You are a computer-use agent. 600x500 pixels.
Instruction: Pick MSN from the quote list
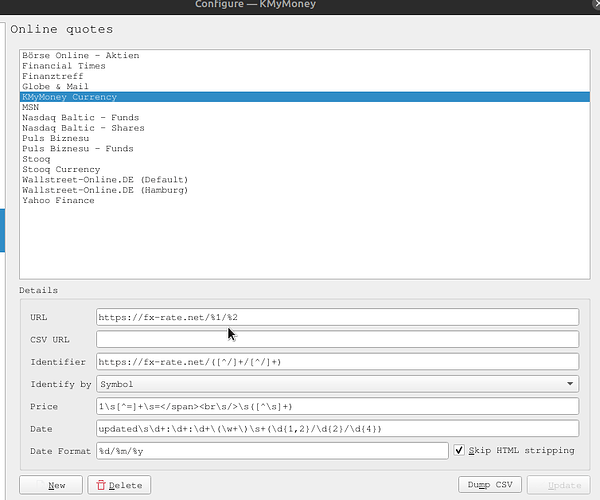tap(31, 107)
